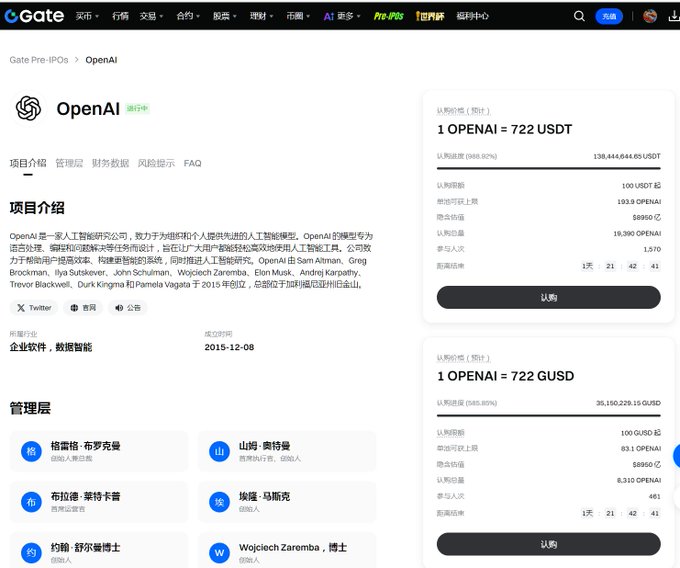Expand the 买币 dropdown menu

[x=87, y=16]
